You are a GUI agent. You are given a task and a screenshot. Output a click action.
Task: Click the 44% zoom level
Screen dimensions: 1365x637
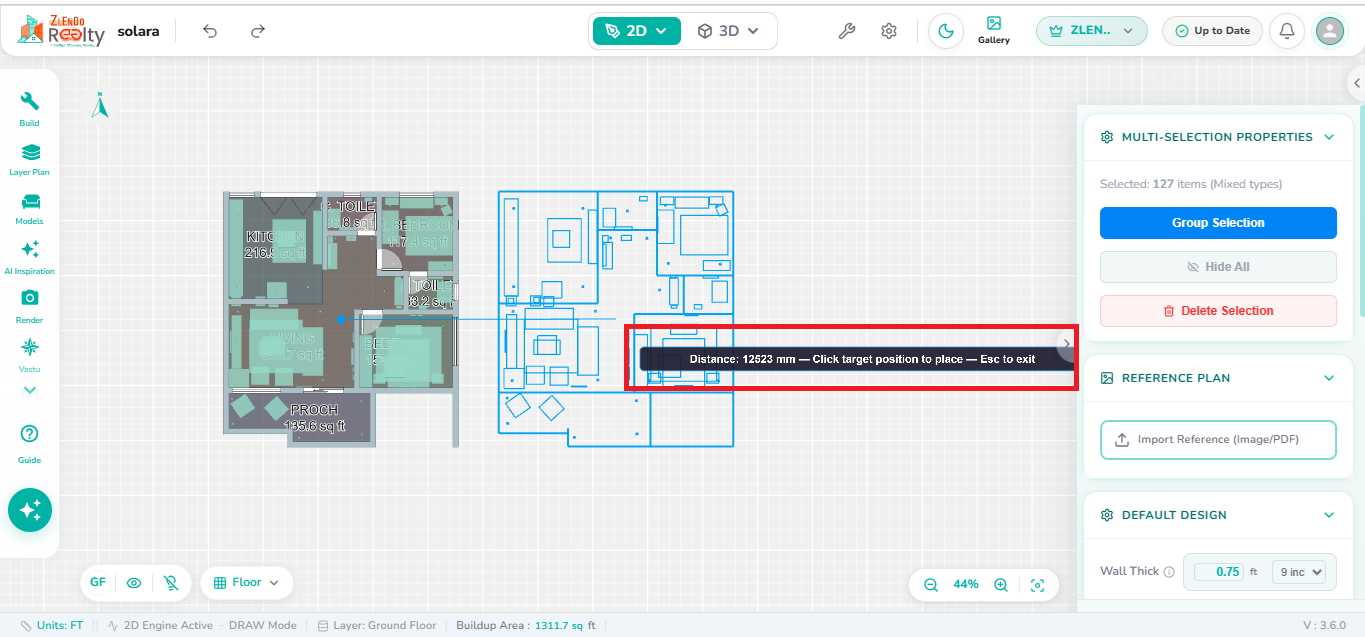pyautogui.click(x=966, y=585)
